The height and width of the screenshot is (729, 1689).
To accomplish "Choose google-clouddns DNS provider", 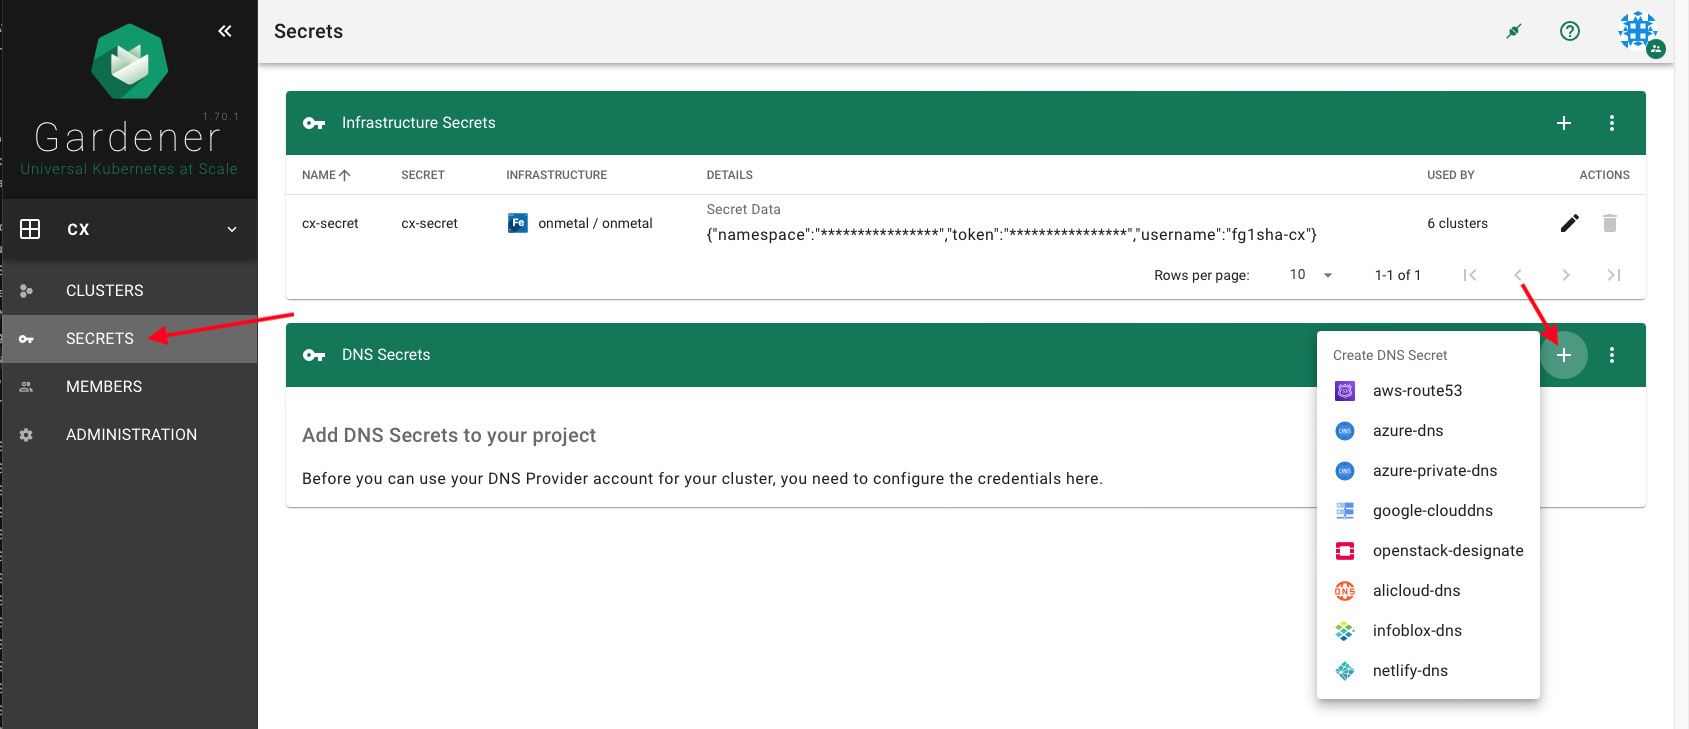I will point(1432,511).
